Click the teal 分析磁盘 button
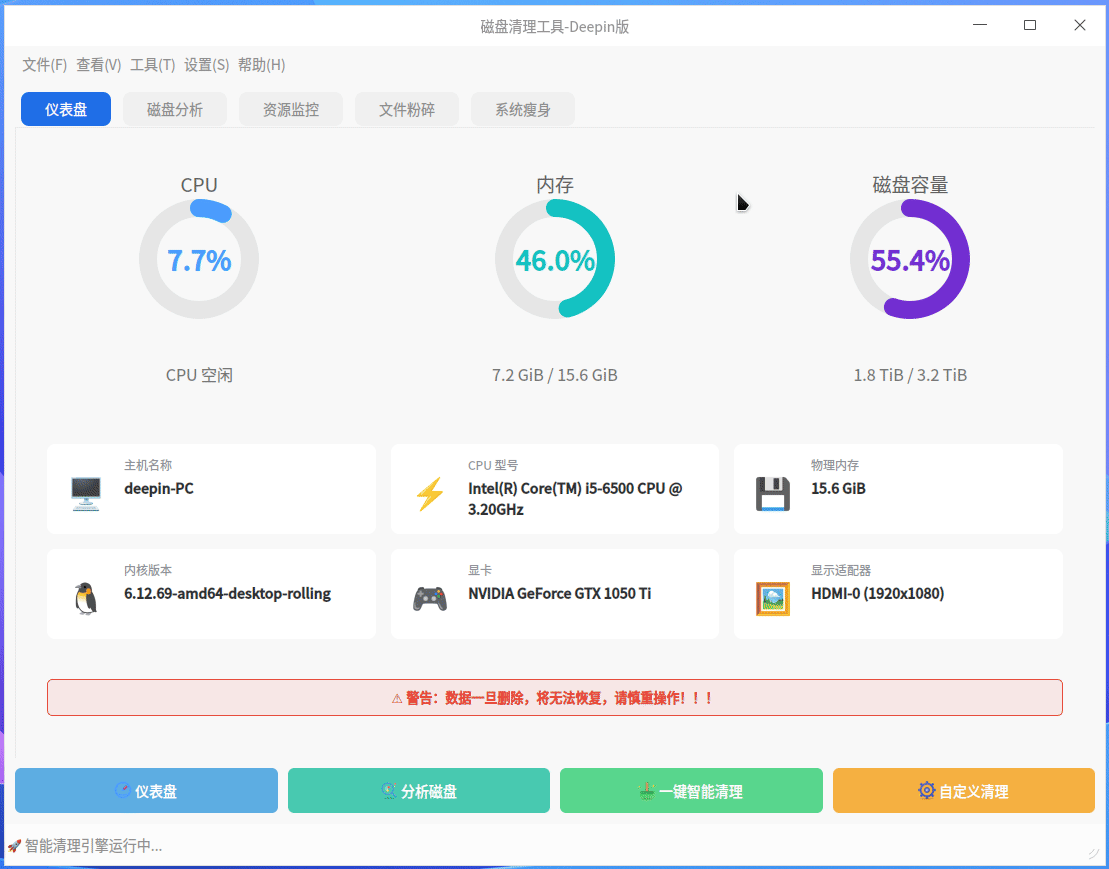This screenshot has height=869, width=1109. (419, 791)
